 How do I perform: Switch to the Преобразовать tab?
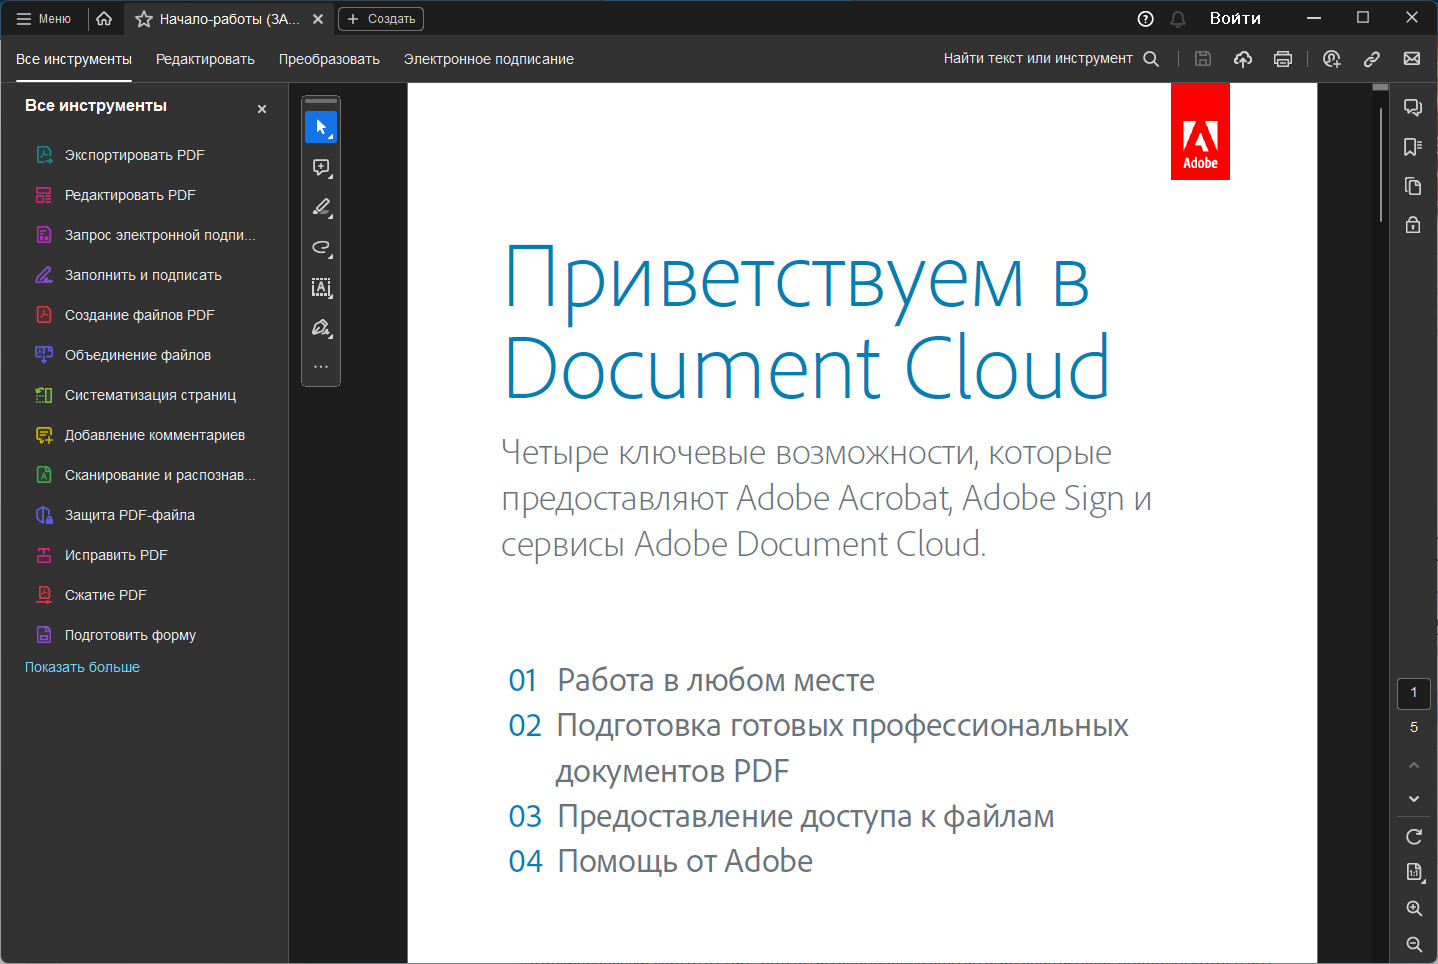(x=329, y=59)
